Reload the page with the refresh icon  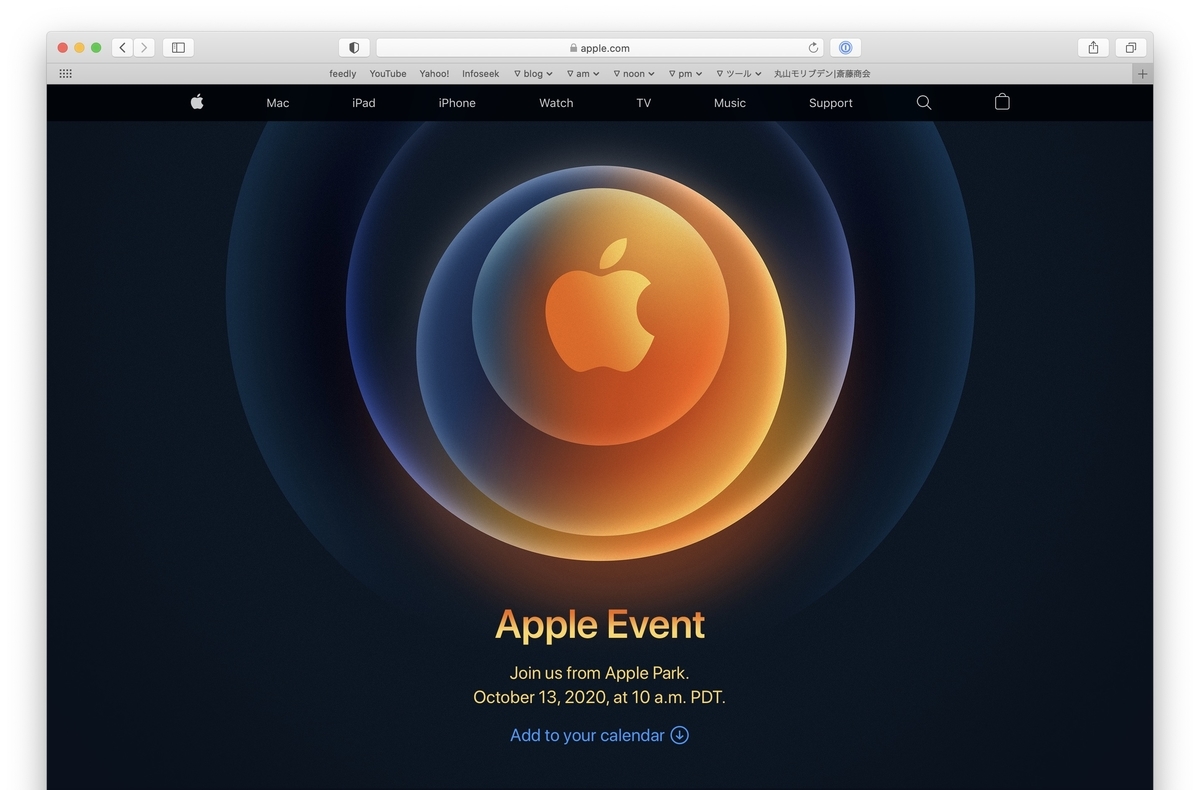click(814, 47)
